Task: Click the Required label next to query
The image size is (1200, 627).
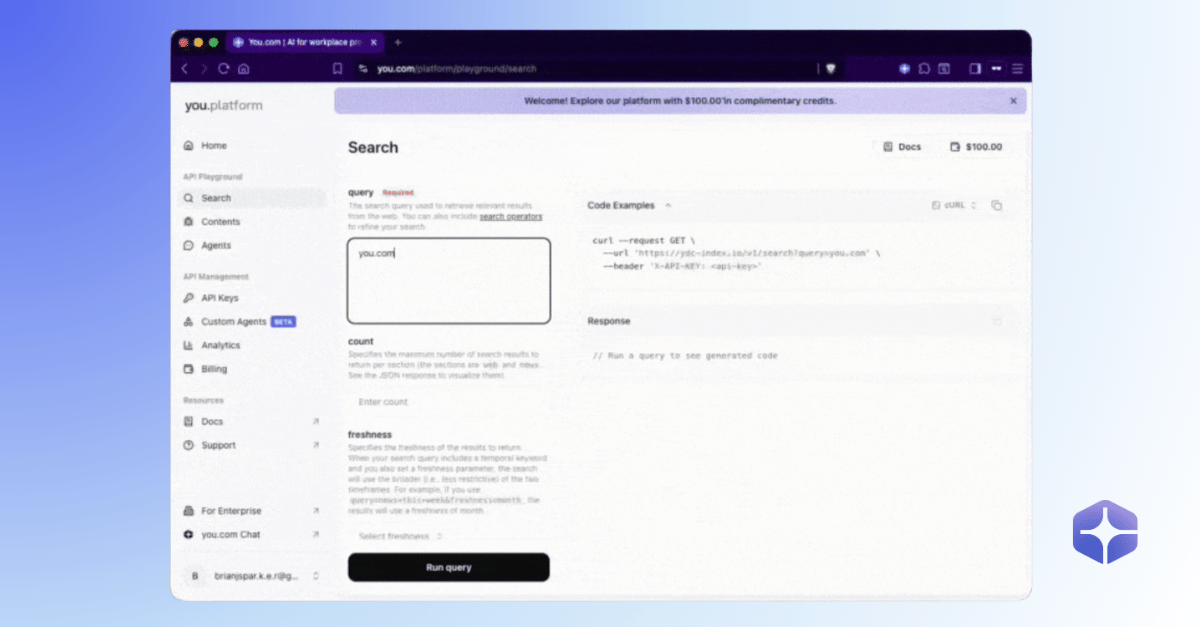Action: (398, 192)
